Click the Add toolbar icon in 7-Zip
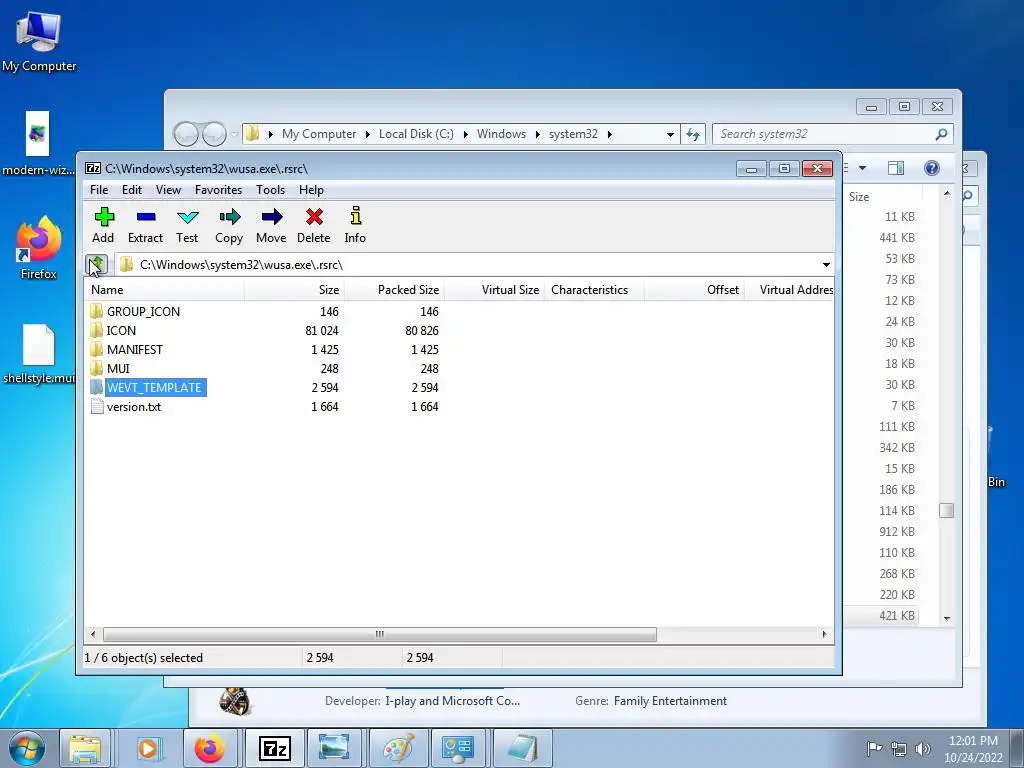The image size is (1024, 768). pos(103,225)
